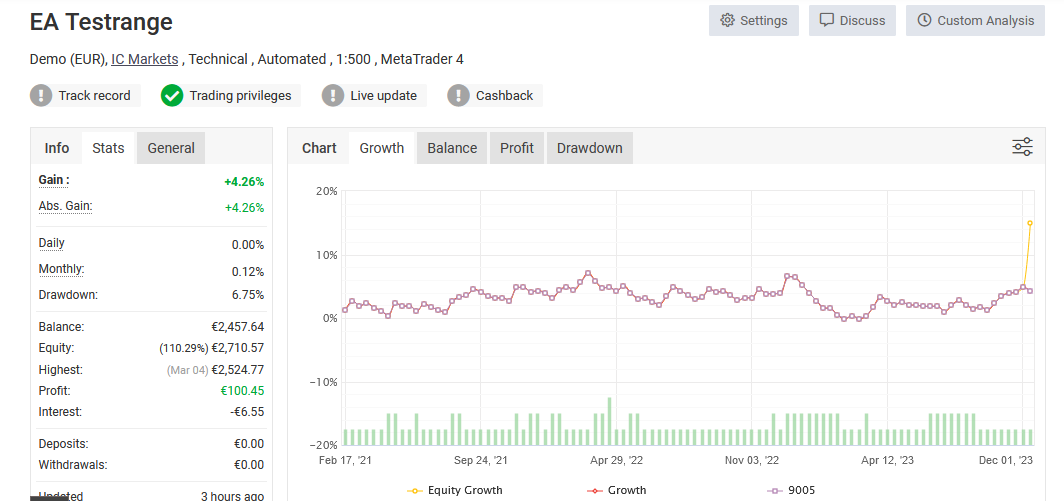The width and height of the screenshot is (1064, 501).
Task: Click the Live update warning icon
Action: coord(333,96)
